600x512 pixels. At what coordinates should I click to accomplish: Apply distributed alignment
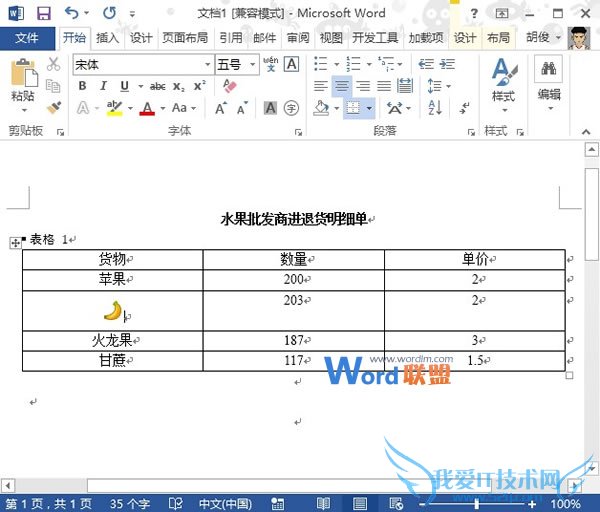(x=405, y=86)
